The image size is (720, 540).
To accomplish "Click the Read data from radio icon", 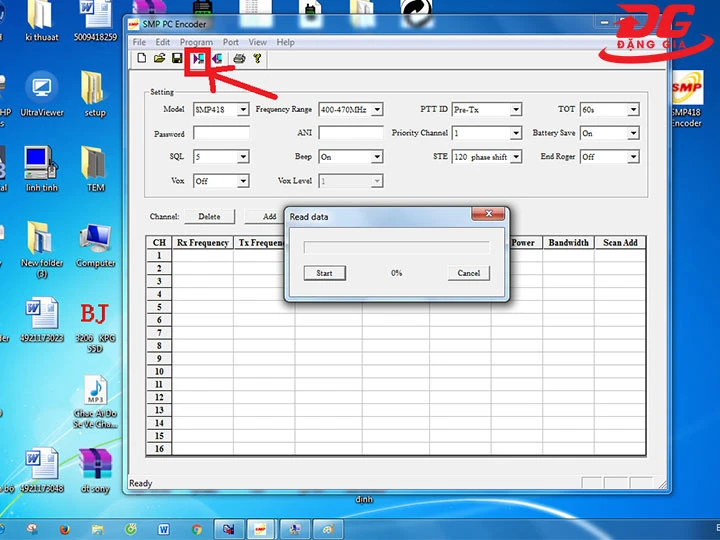I will point(199,59).
